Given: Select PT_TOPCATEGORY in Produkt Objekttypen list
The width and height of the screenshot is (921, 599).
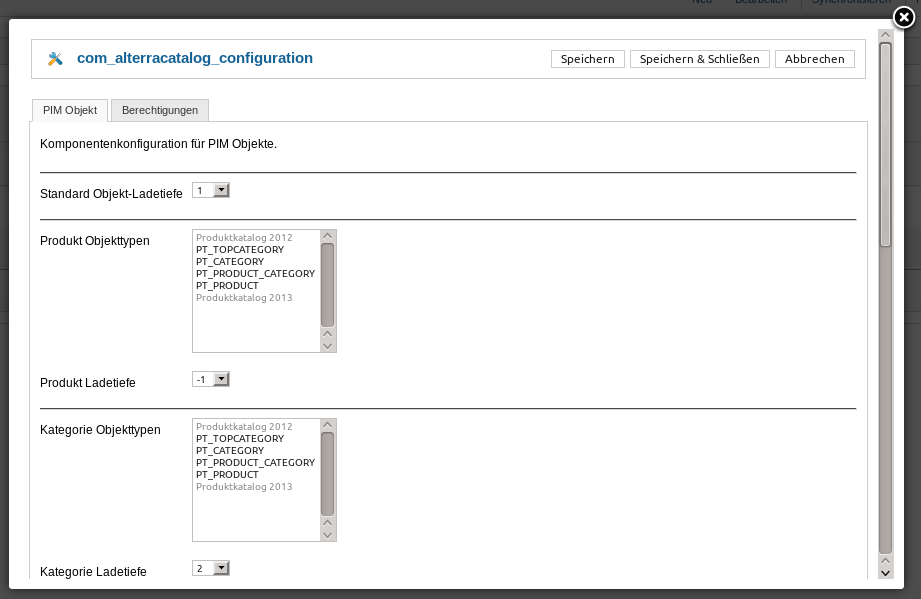Looking at the screenshot, I should pos(240,250).
